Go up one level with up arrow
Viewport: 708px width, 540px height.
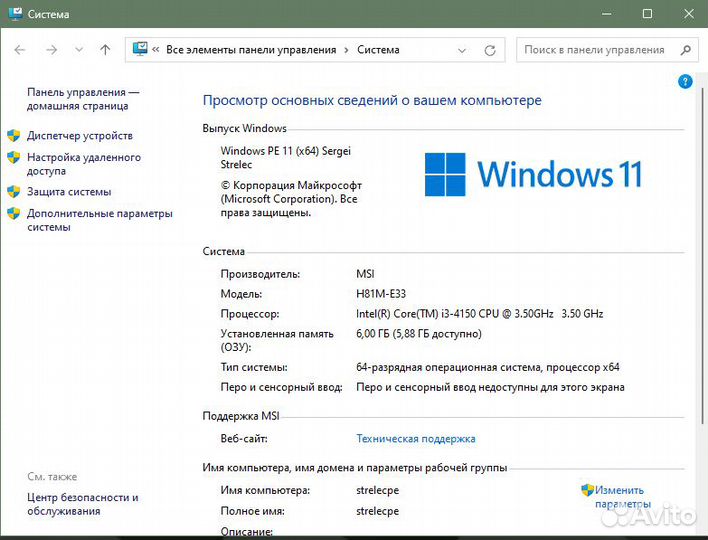pos(105,50)
